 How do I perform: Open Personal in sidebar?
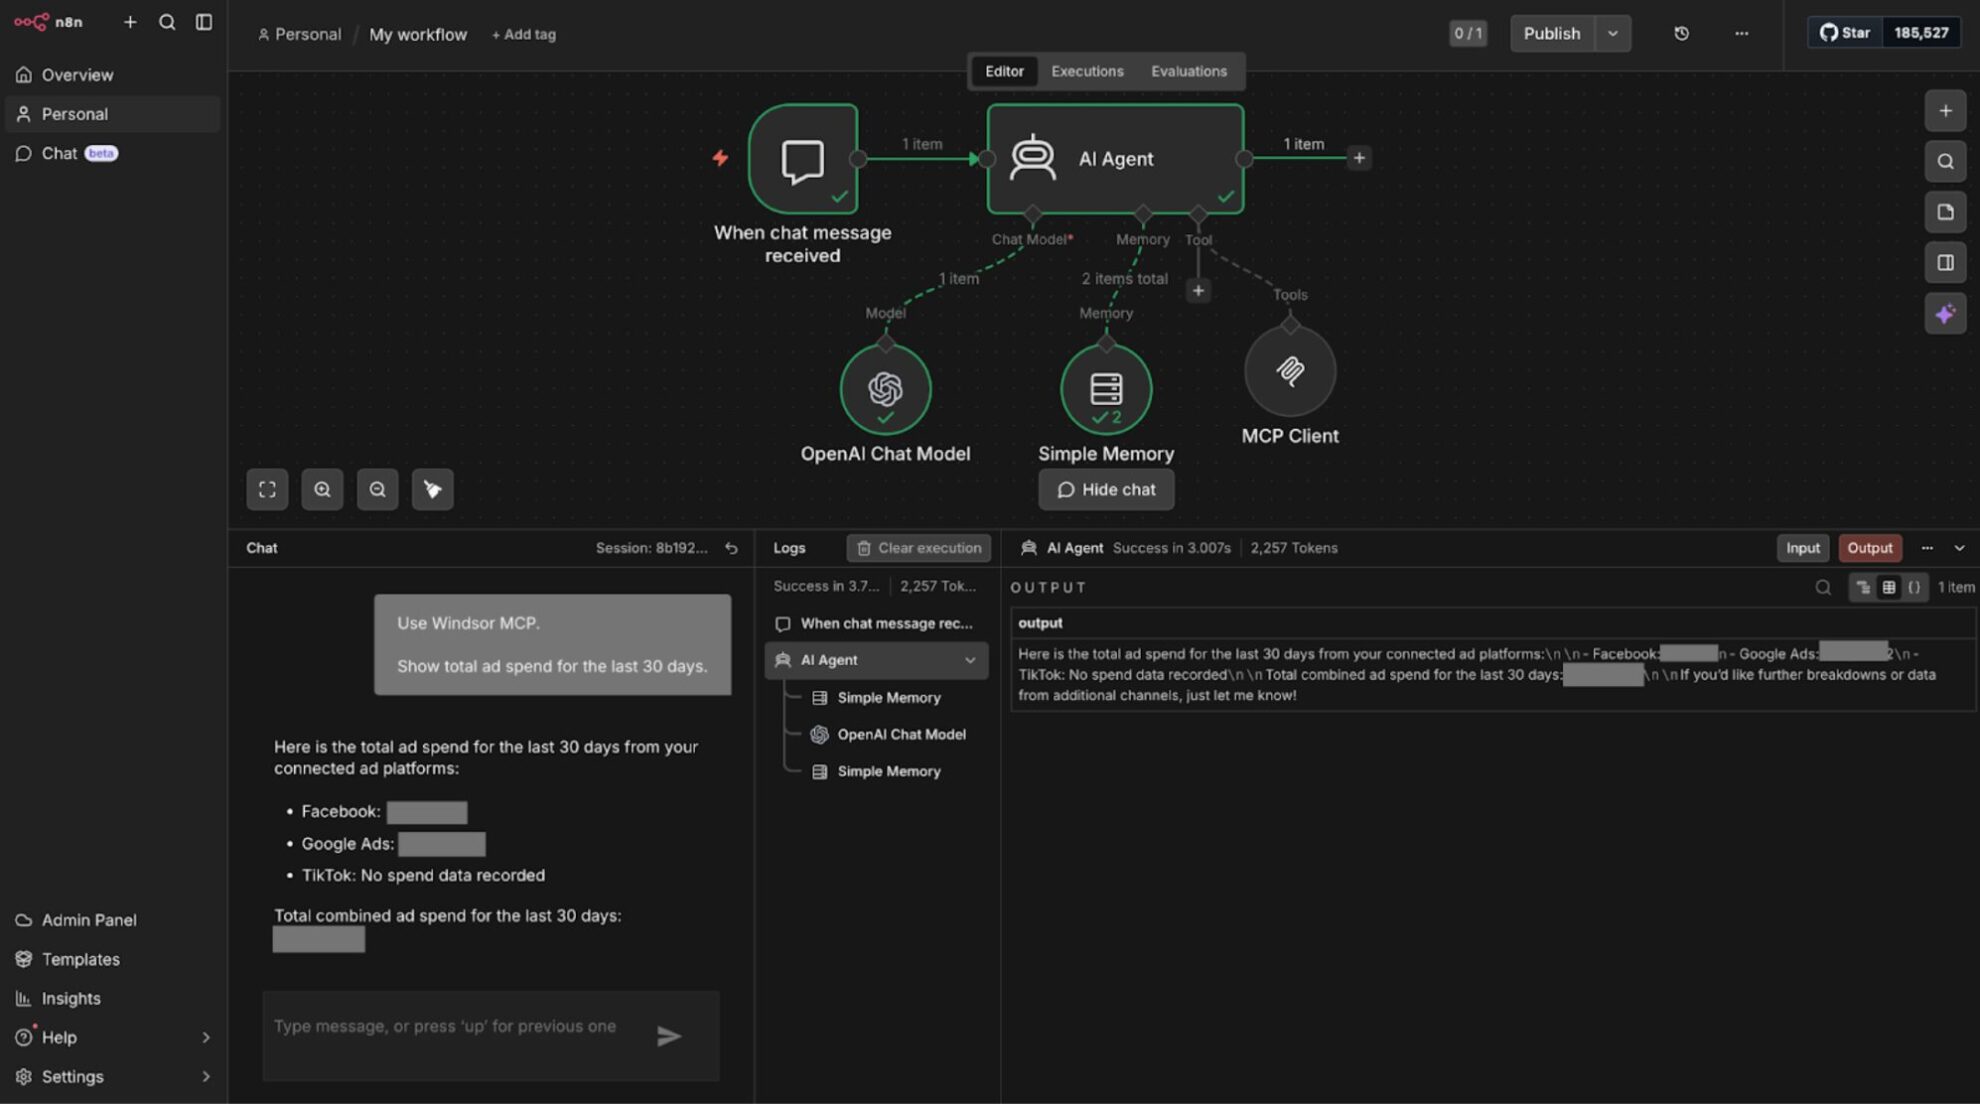[x=112, y=114]
